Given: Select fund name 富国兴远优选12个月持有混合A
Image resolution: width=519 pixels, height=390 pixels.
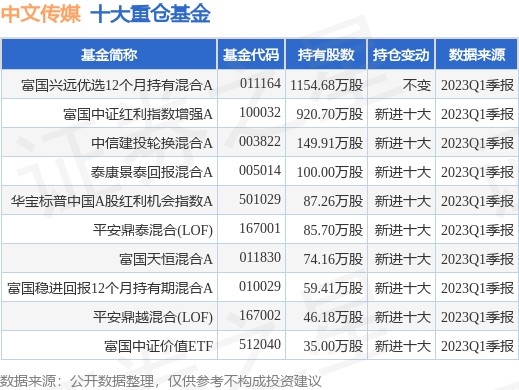Looking at the screenshot, I should pos(117,85).
